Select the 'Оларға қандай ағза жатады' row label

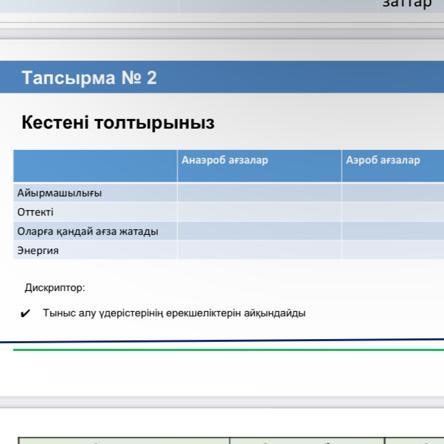click(88, 231)
